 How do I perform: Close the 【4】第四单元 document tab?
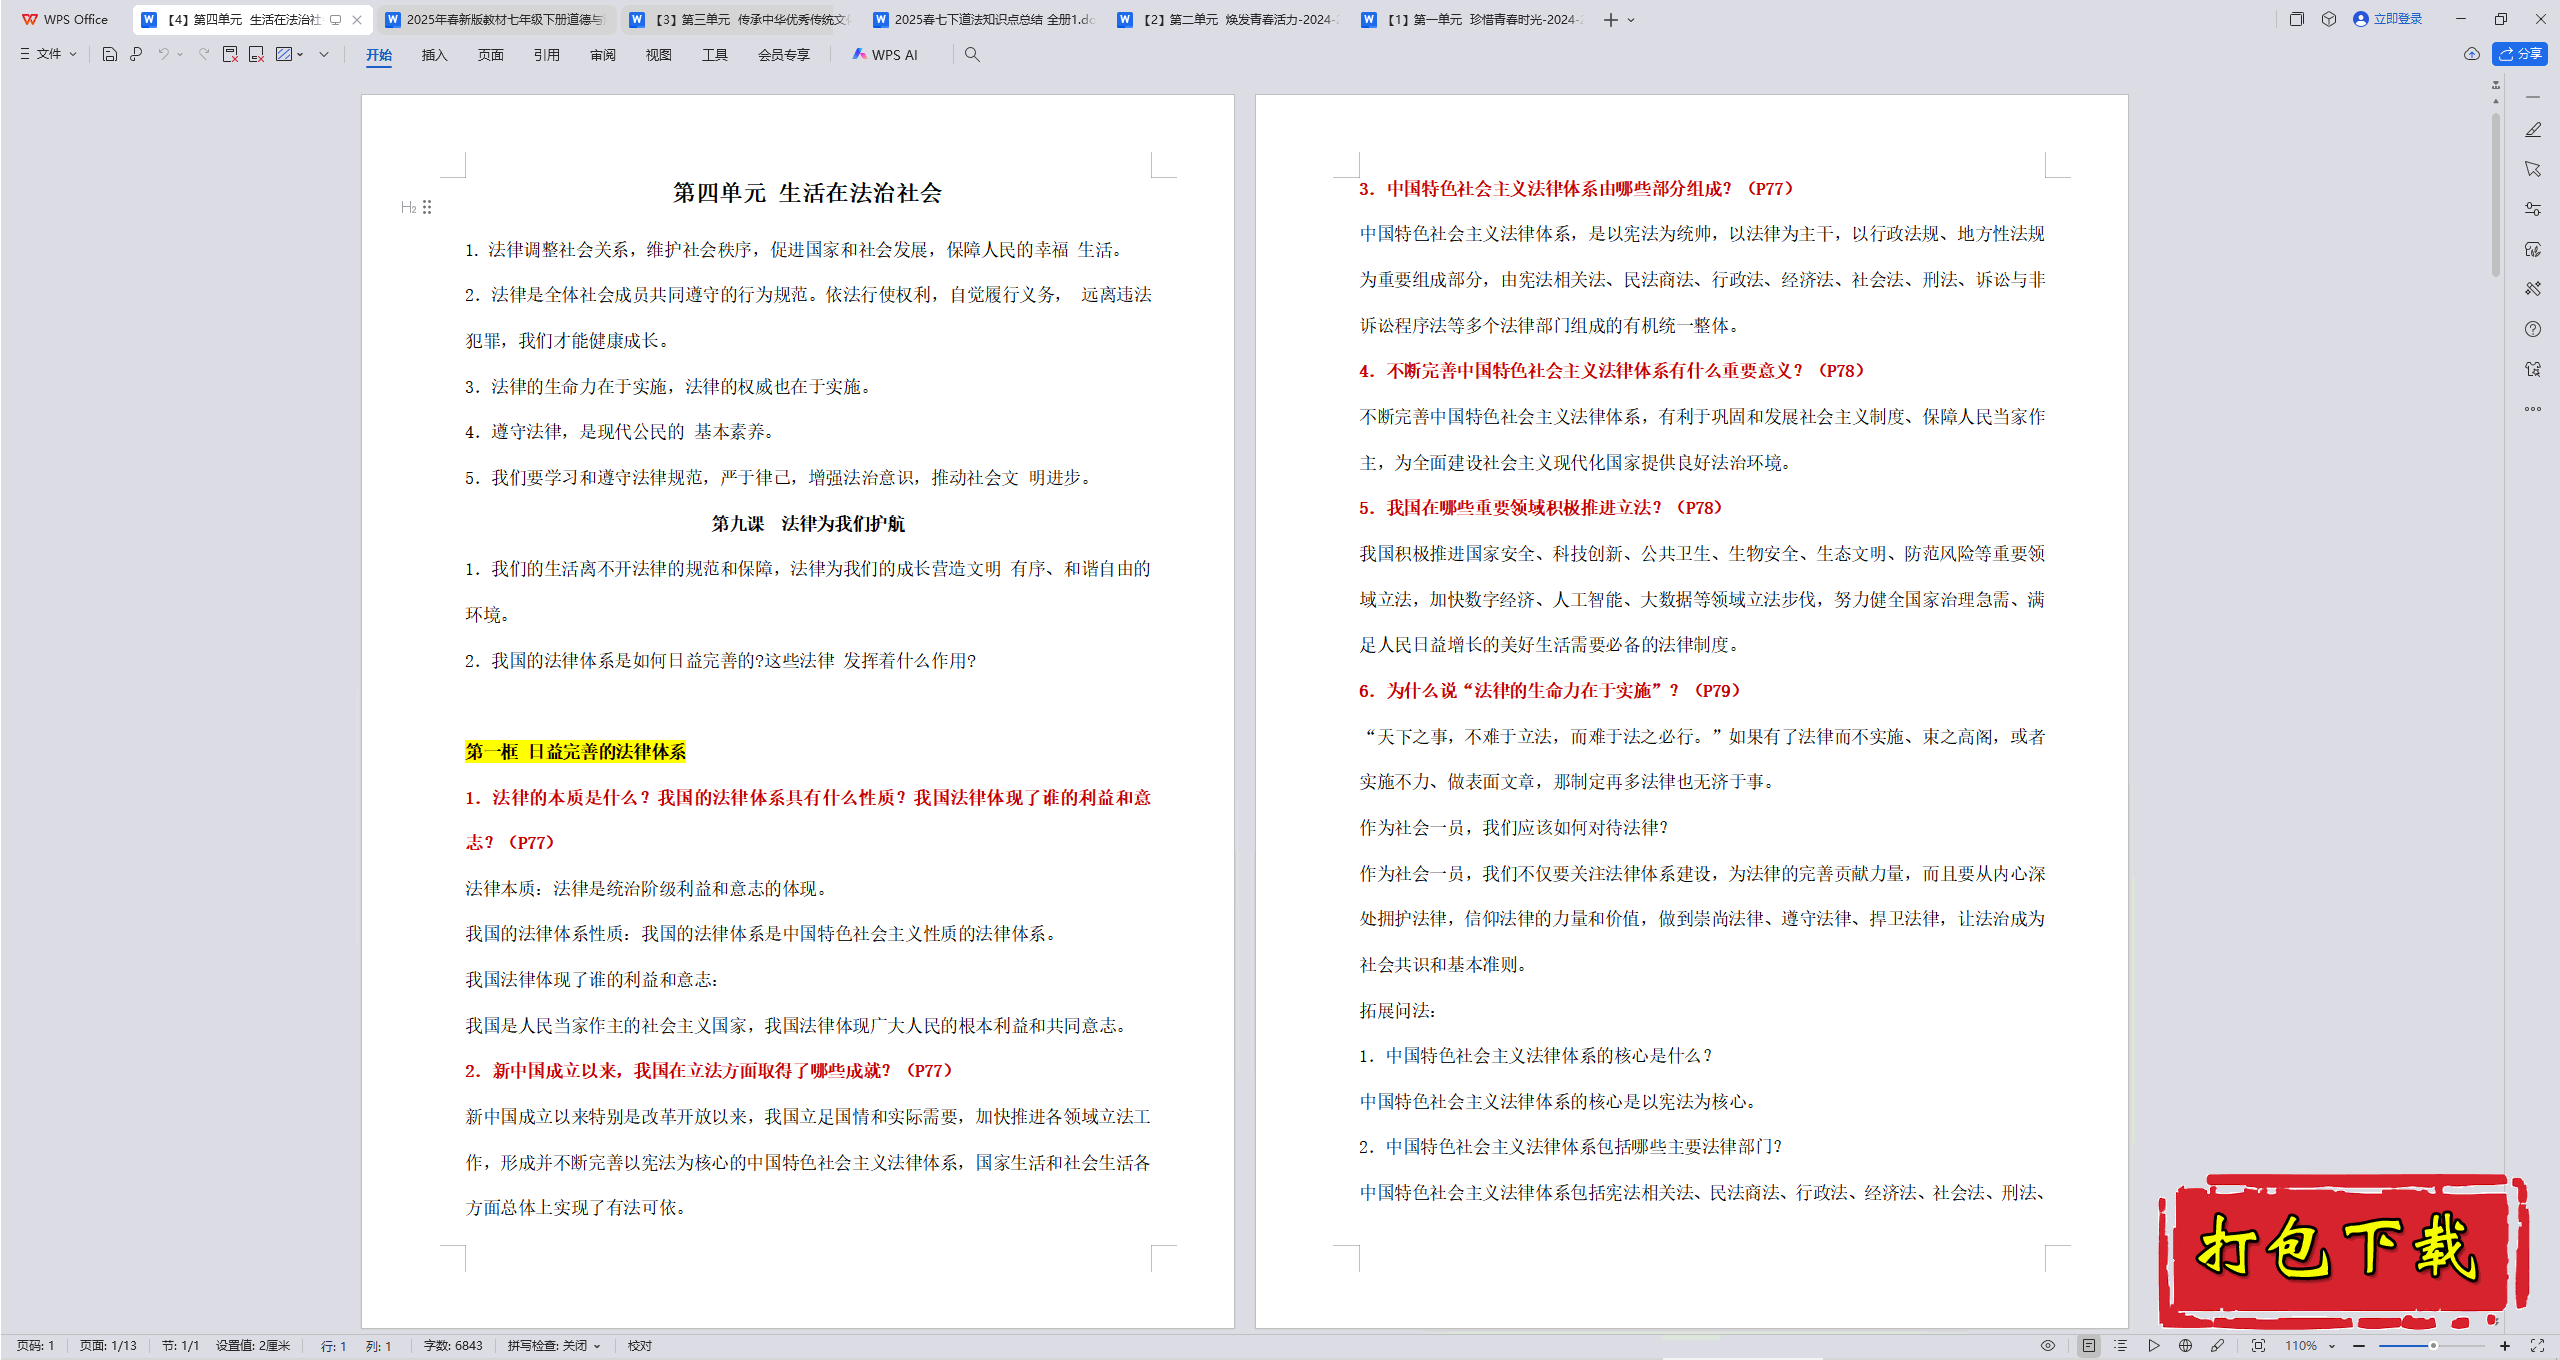(x=357, y=19)
